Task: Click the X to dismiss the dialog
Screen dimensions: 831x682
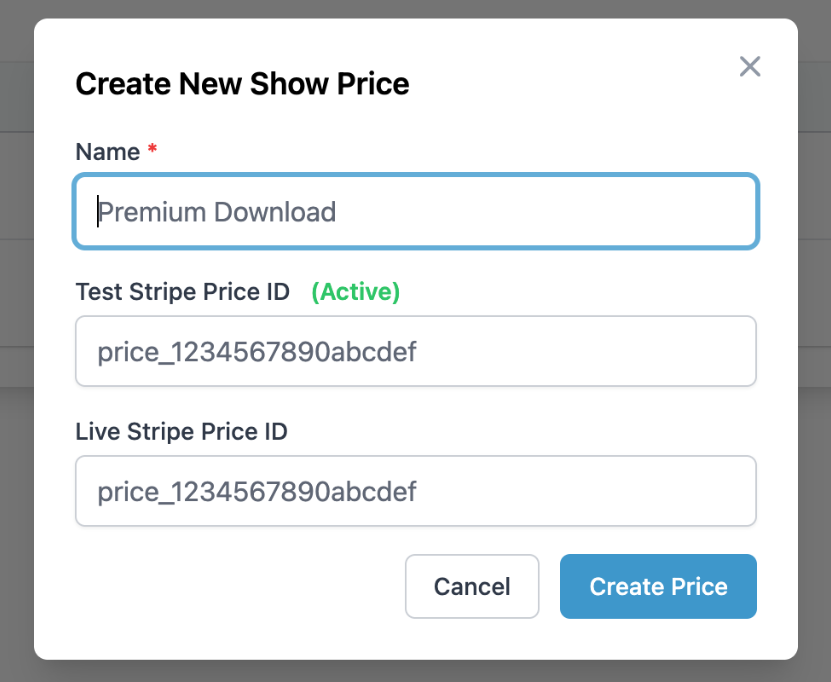Action: (x=750, y=66)
